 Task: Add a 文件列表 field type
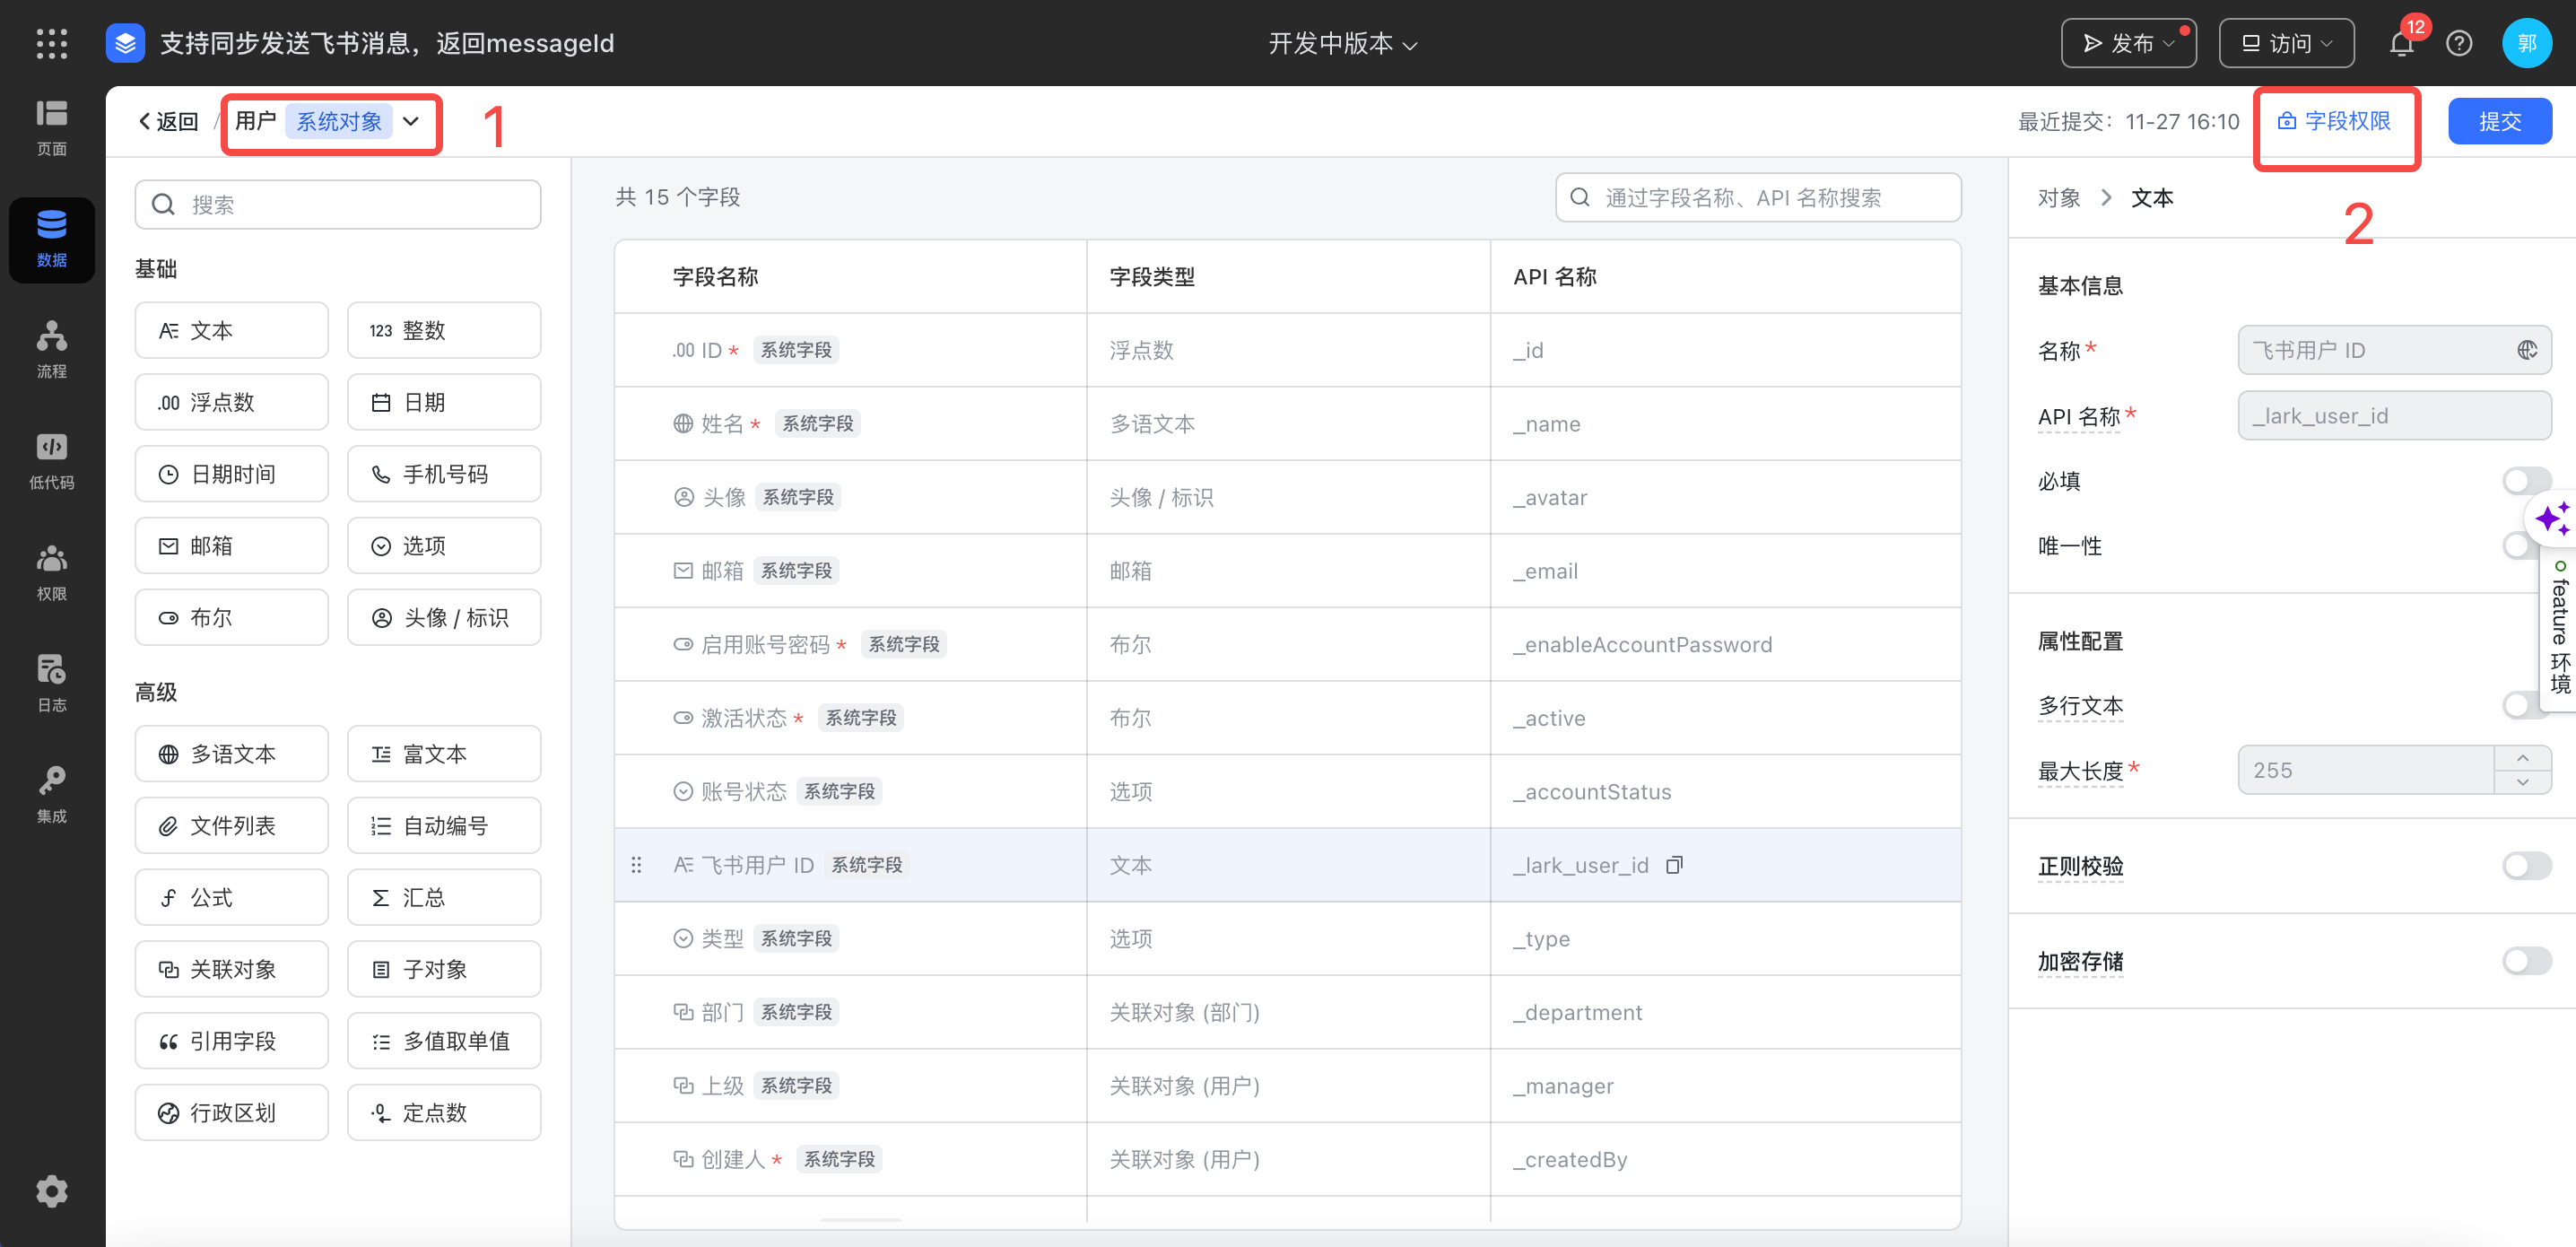pos(232,826)
